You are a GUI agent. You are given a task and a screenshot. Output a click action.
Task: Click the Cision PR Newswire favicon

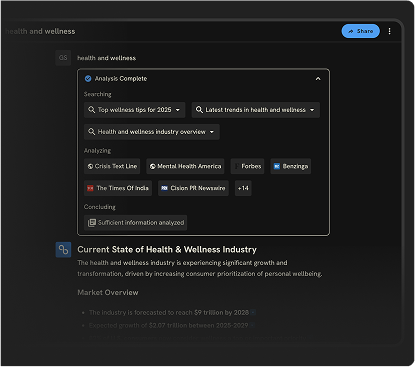tap(164, 188)
